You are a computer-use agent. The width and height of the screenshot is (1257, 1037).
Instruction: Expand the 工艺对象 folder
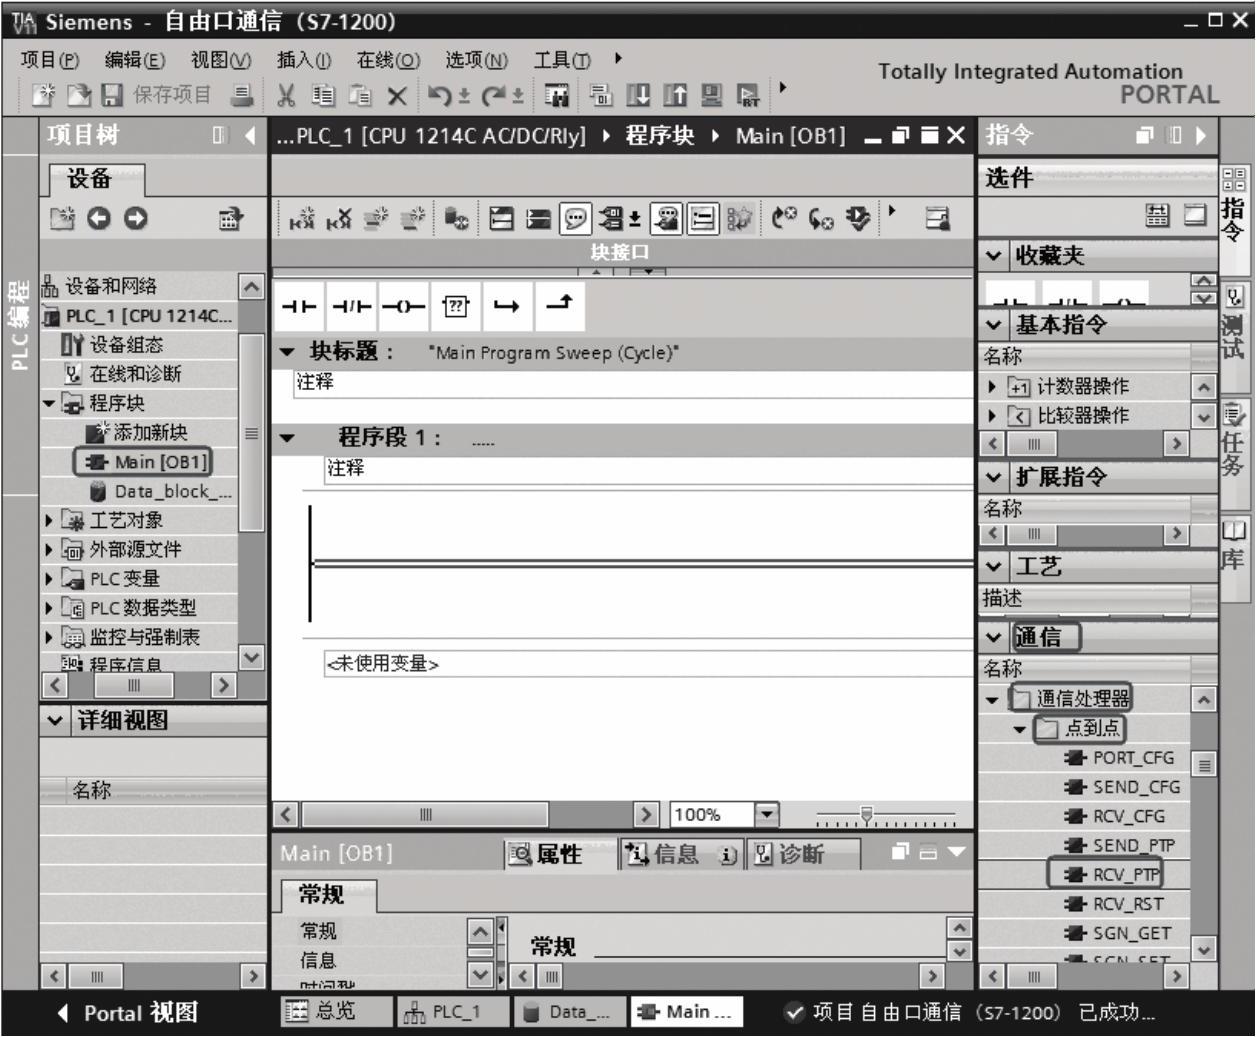[50, 520]
